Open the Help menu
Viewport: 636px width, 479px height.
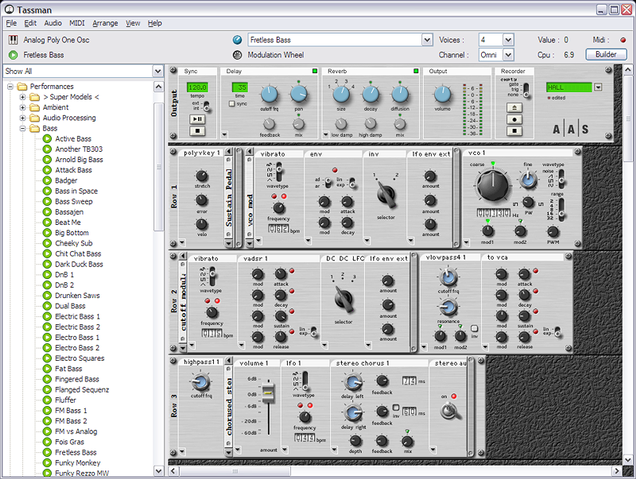(155, 23)
